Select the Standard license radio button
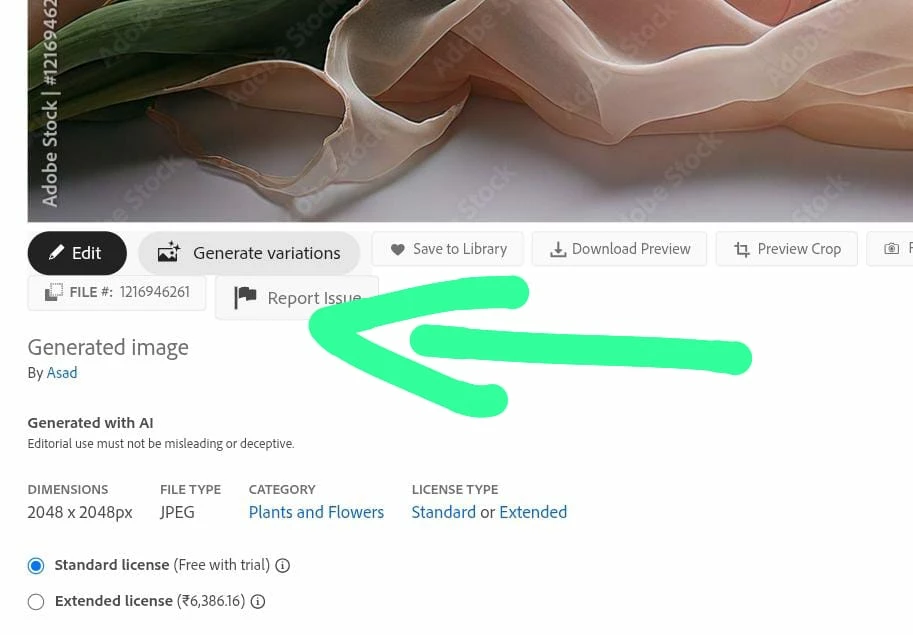 (36, 565)
